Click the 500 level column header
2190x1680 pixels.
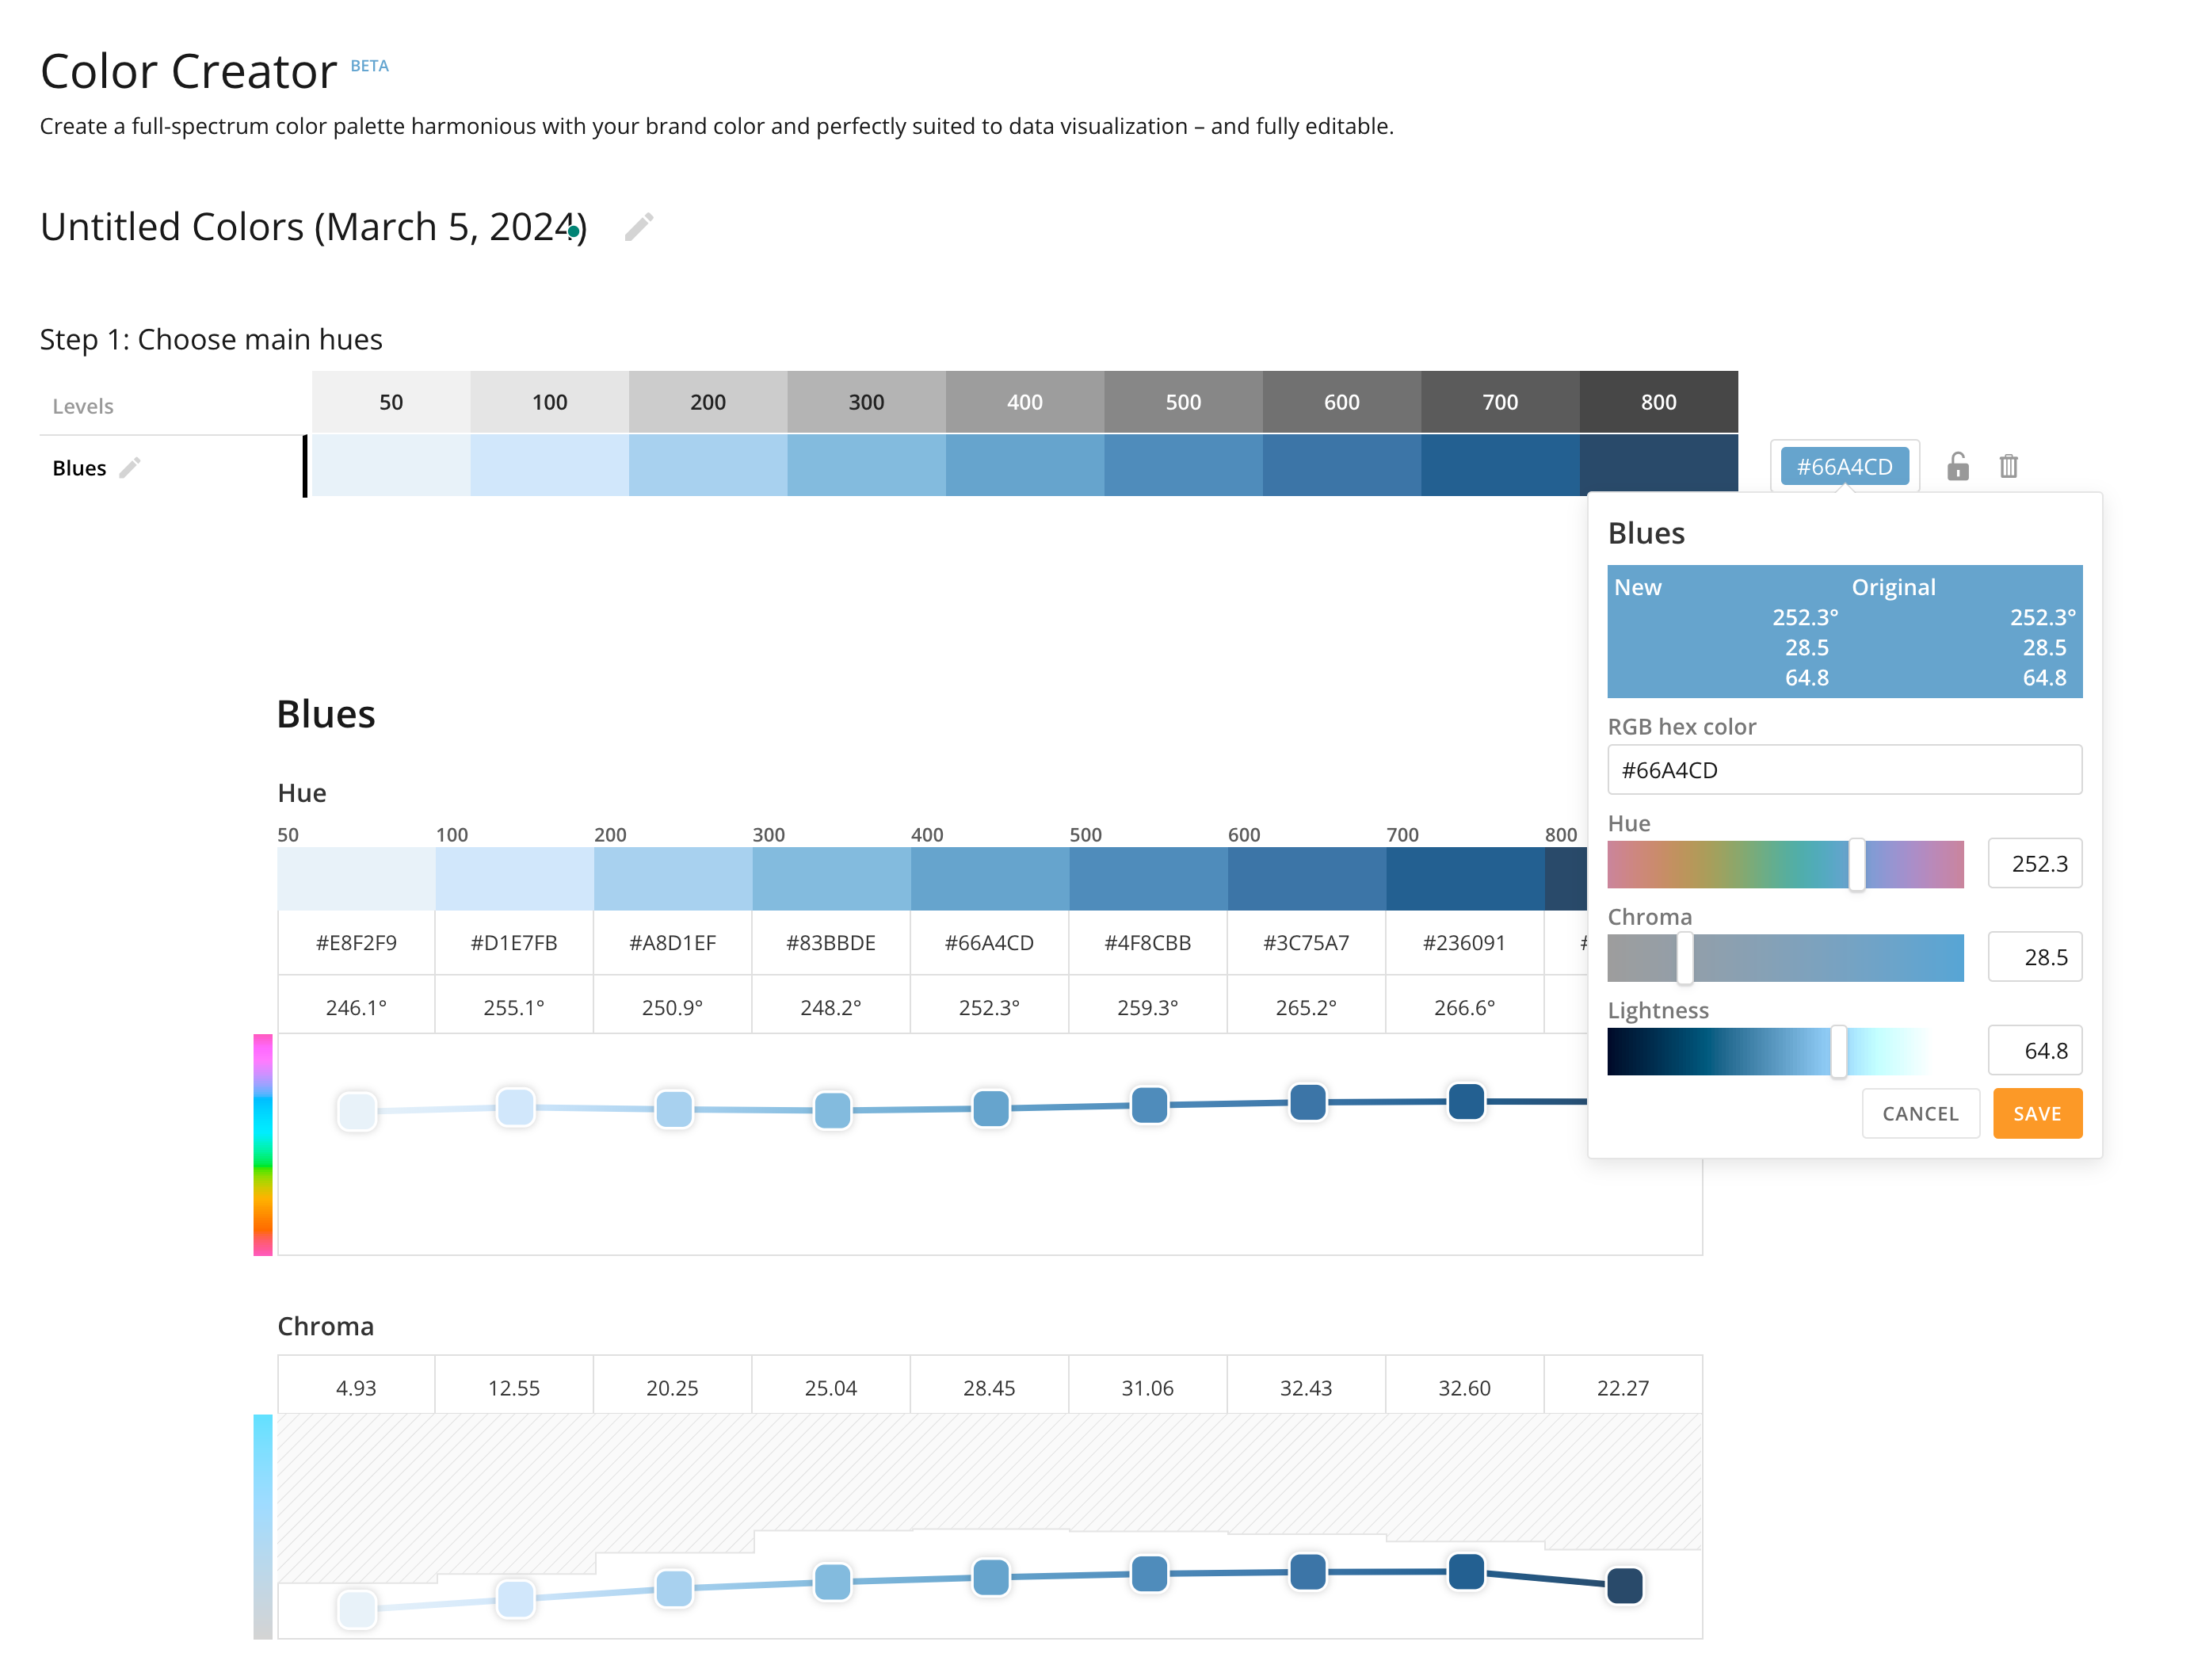tap(1182, 402)
